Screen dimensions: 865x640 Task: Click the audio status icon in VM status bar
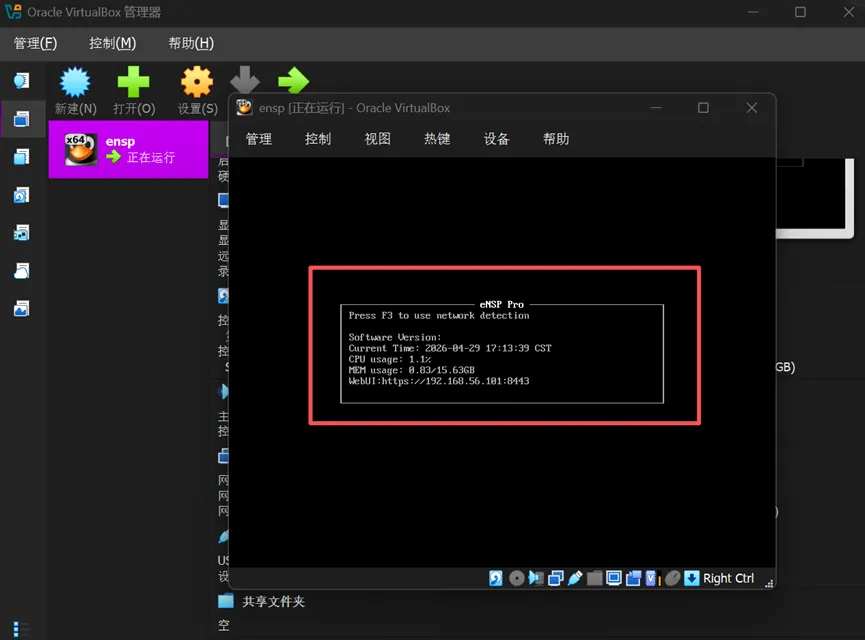click(x=536, y=578)
